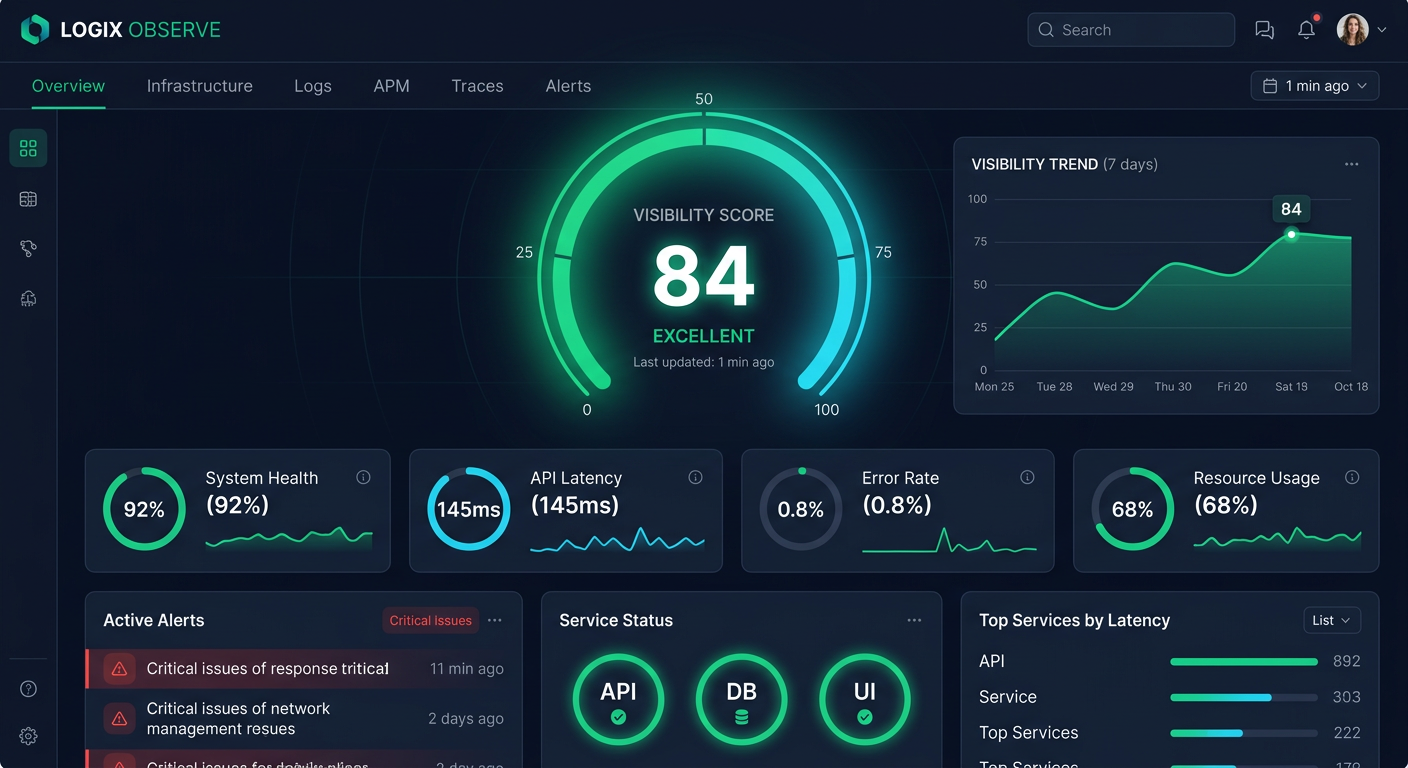Open the Traces tab

coord(477,86)
